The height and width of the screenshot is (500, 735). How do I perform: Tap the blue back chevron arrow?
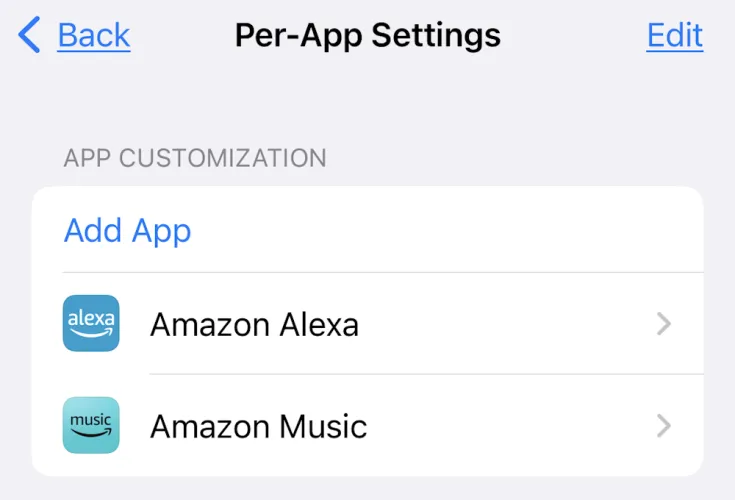(x=29, y=36)
